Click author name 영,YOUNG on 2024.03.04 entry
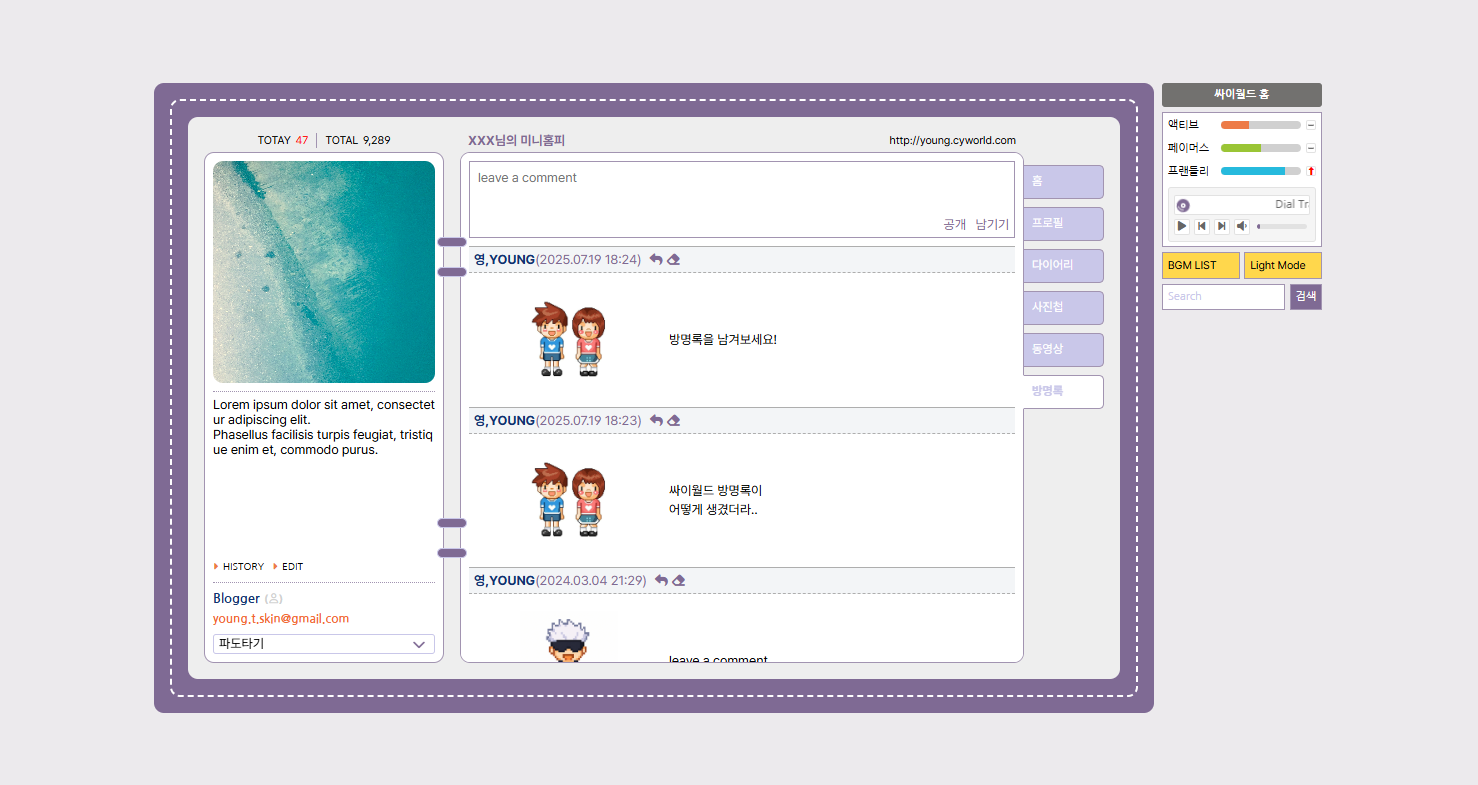Screen dimensions: 1478x785 [x=505, y=581]
